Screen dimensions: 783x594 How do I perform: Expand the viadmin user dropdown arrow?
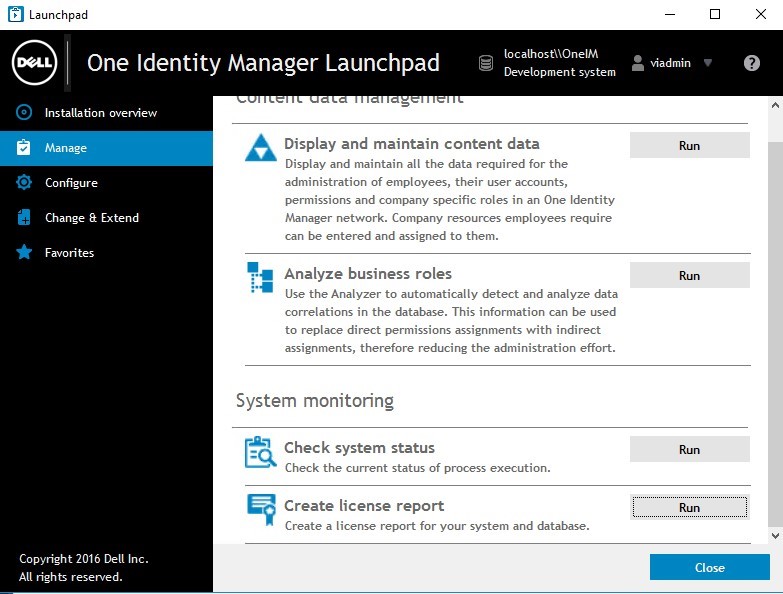(x=708, y=63)
